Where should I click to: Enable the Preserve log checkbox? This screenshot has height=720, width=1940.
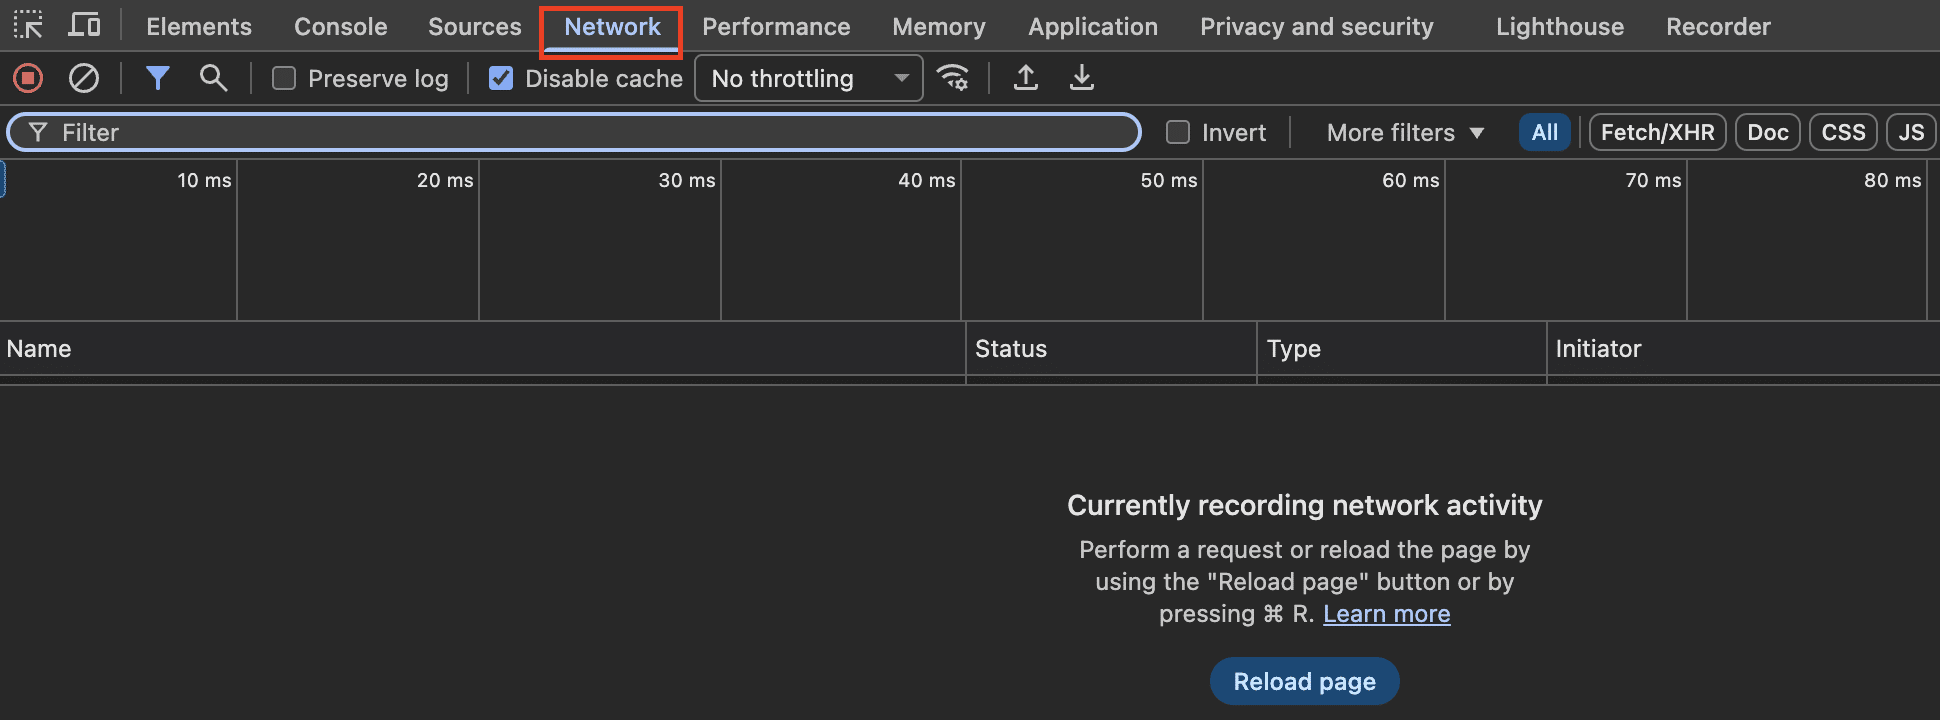click(284, 78)
